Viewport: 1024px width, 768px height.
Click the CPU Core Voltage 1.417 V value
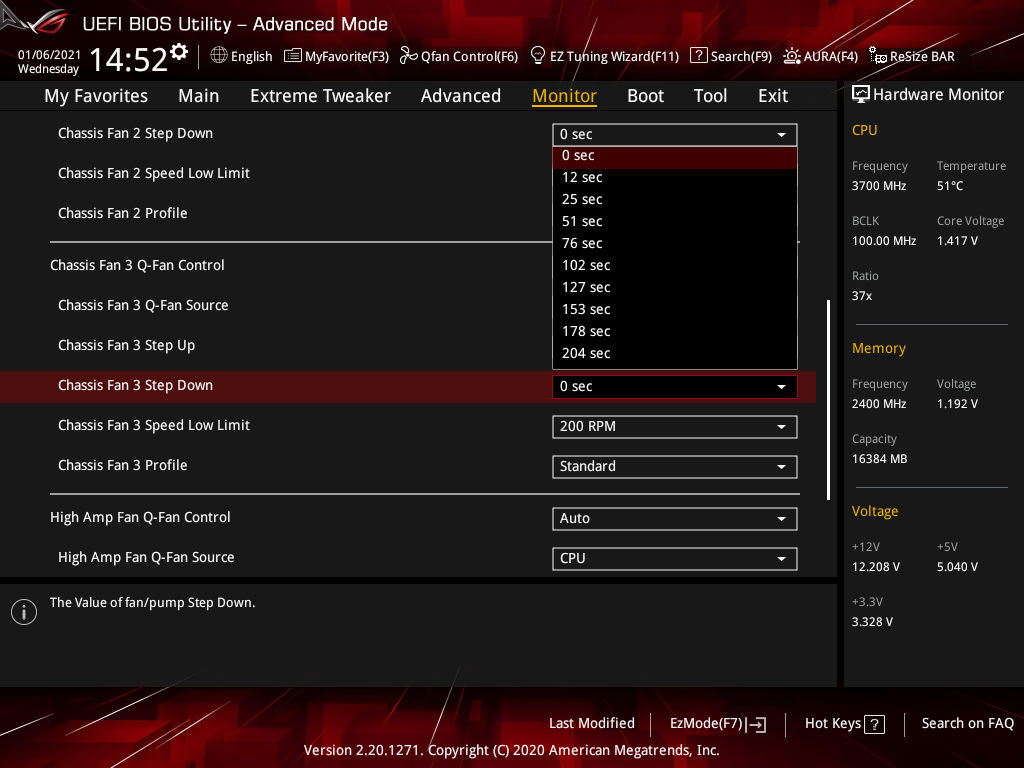pyautogui.click(x=957, y=241)
